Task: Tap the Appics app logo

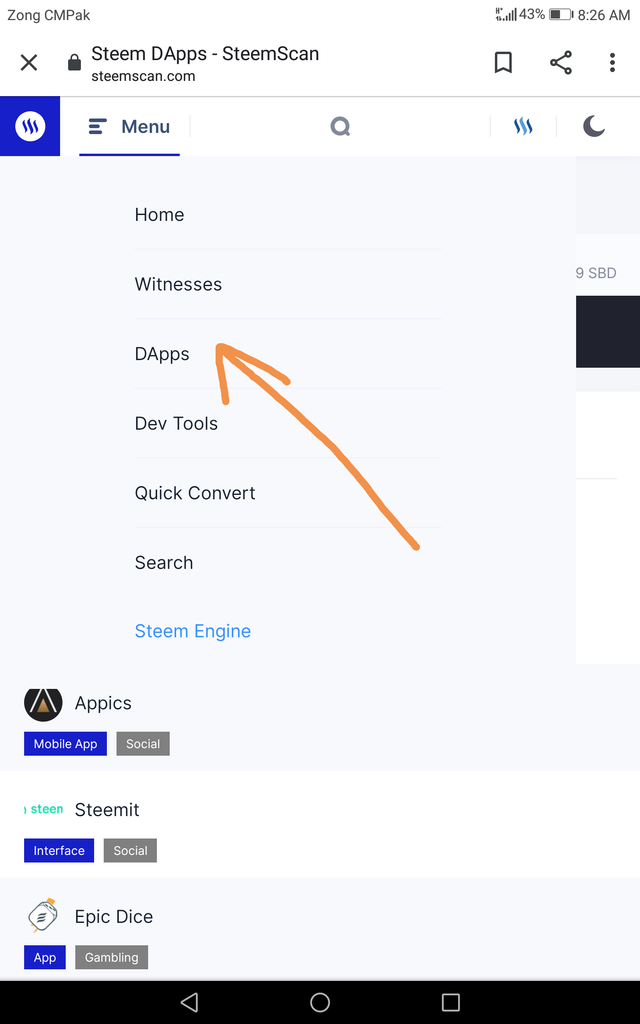Action: click(43, 704)
